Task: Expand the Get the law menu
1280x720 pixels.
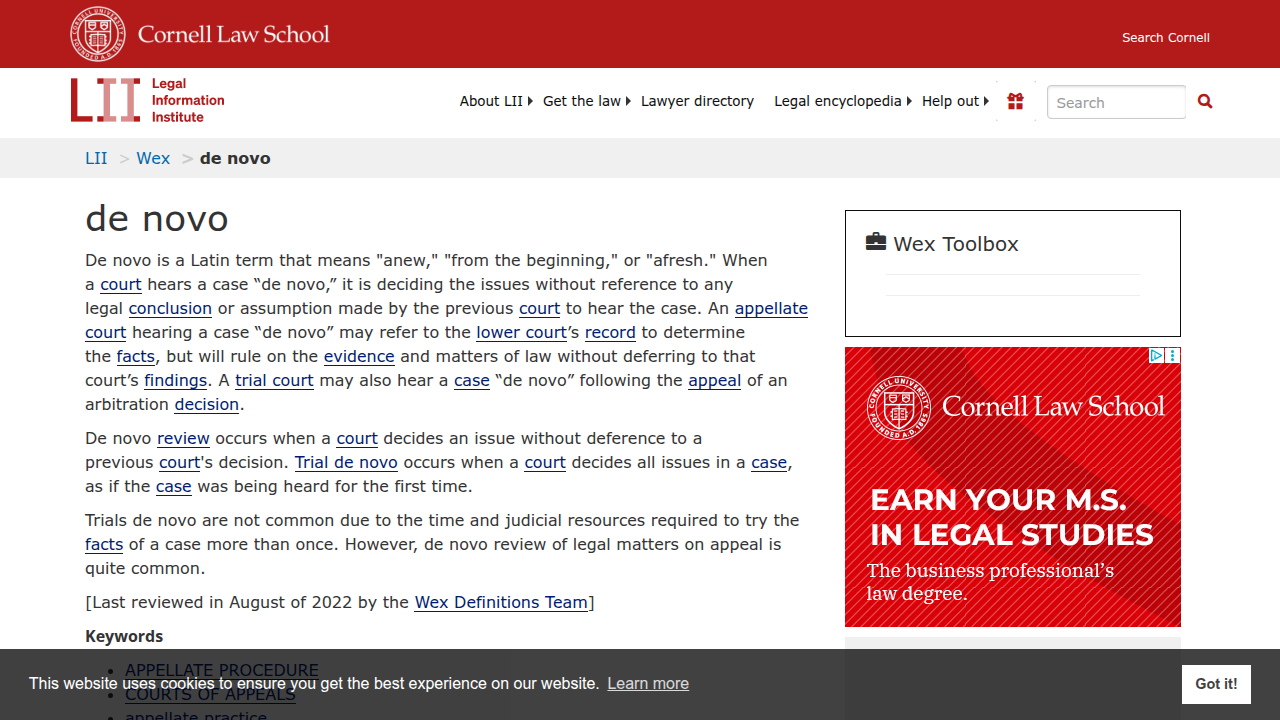Action: (x=587, y=101)
